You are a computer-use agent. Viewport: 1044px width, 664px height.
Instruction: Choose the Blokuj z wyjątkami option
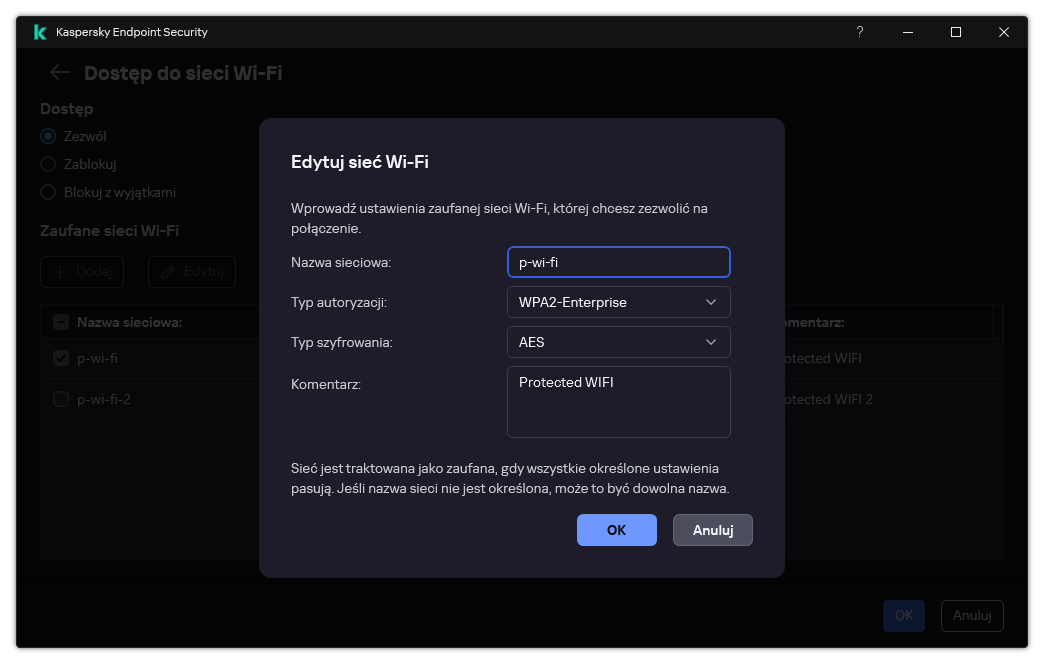point(47,192)
